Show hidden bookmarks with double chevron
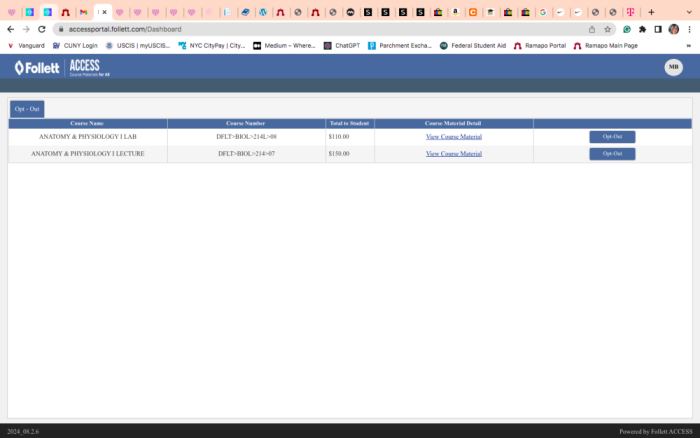Screen dimensions: 700x438 [688, 46]
